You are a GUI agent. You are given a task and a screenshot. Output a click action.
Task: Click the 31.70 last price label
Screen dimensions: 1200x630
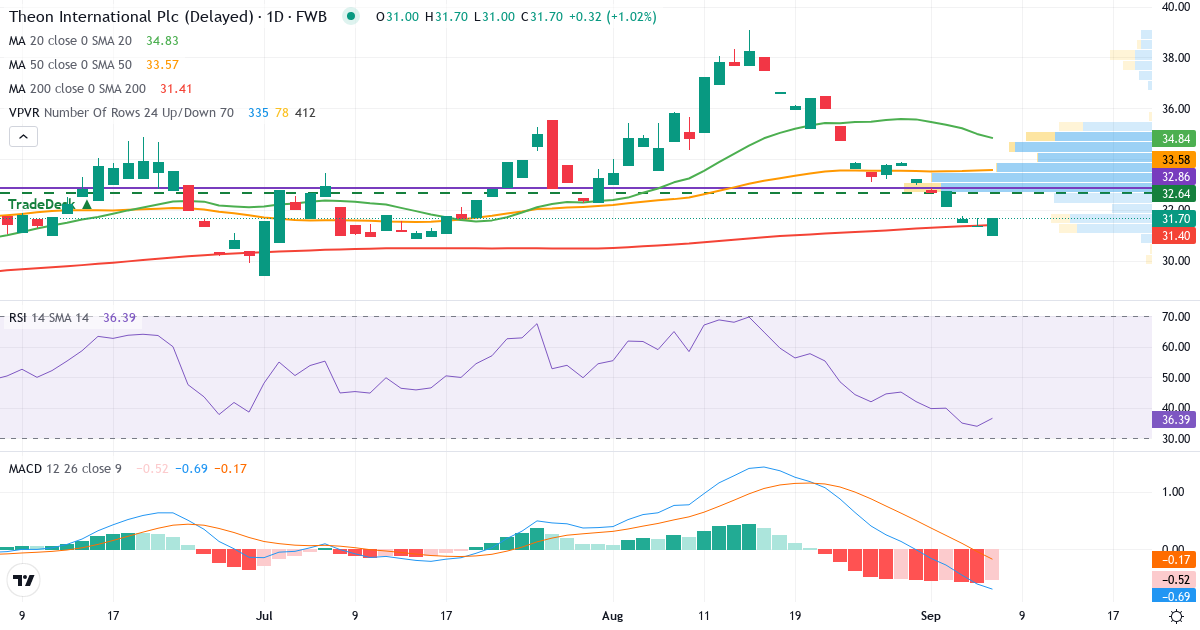1175,218
